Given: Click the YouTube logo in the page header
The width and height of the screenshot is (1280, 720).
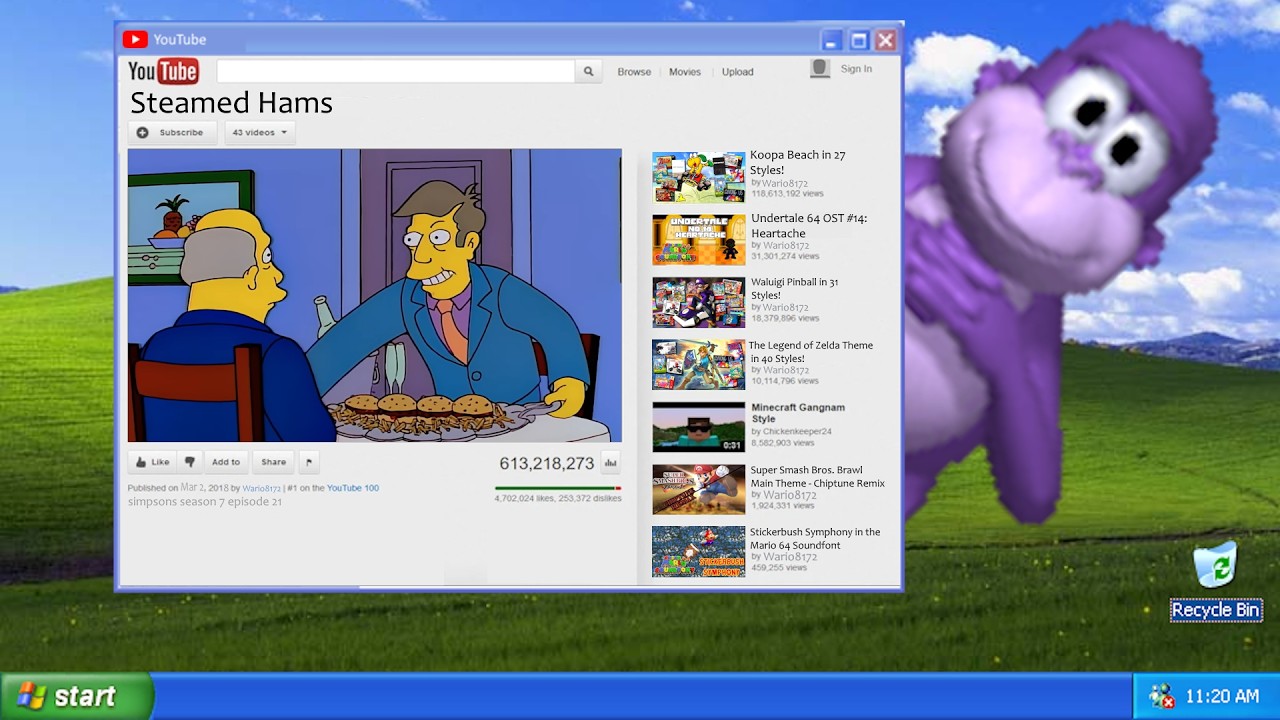Looking at the screenshot, I should coord(163,71).
